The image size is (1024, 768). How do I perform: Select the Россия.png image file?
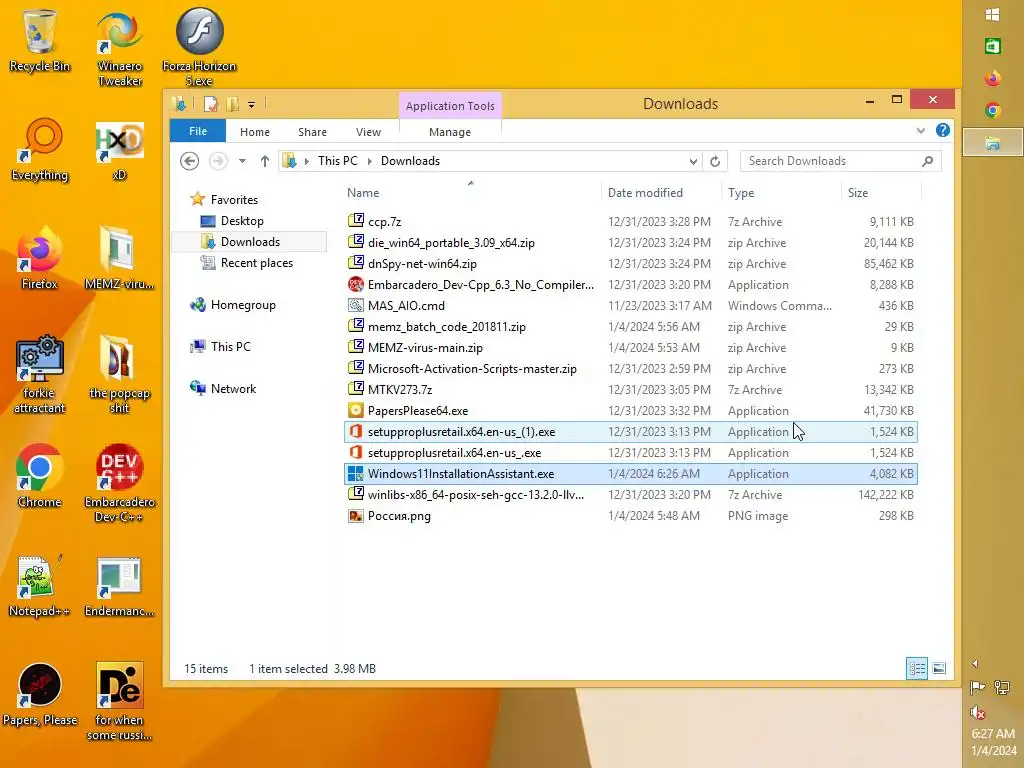click(x=630, y=516)
